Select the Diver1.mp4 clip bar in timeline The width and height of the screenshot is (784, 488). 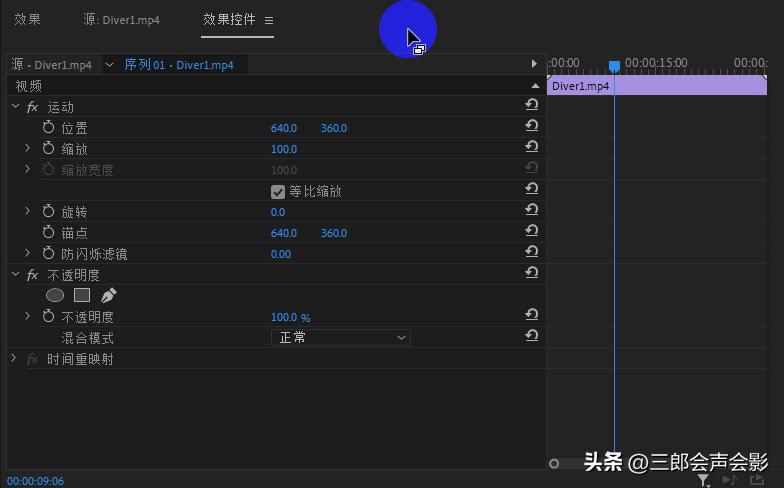click(x=657, y=86)
